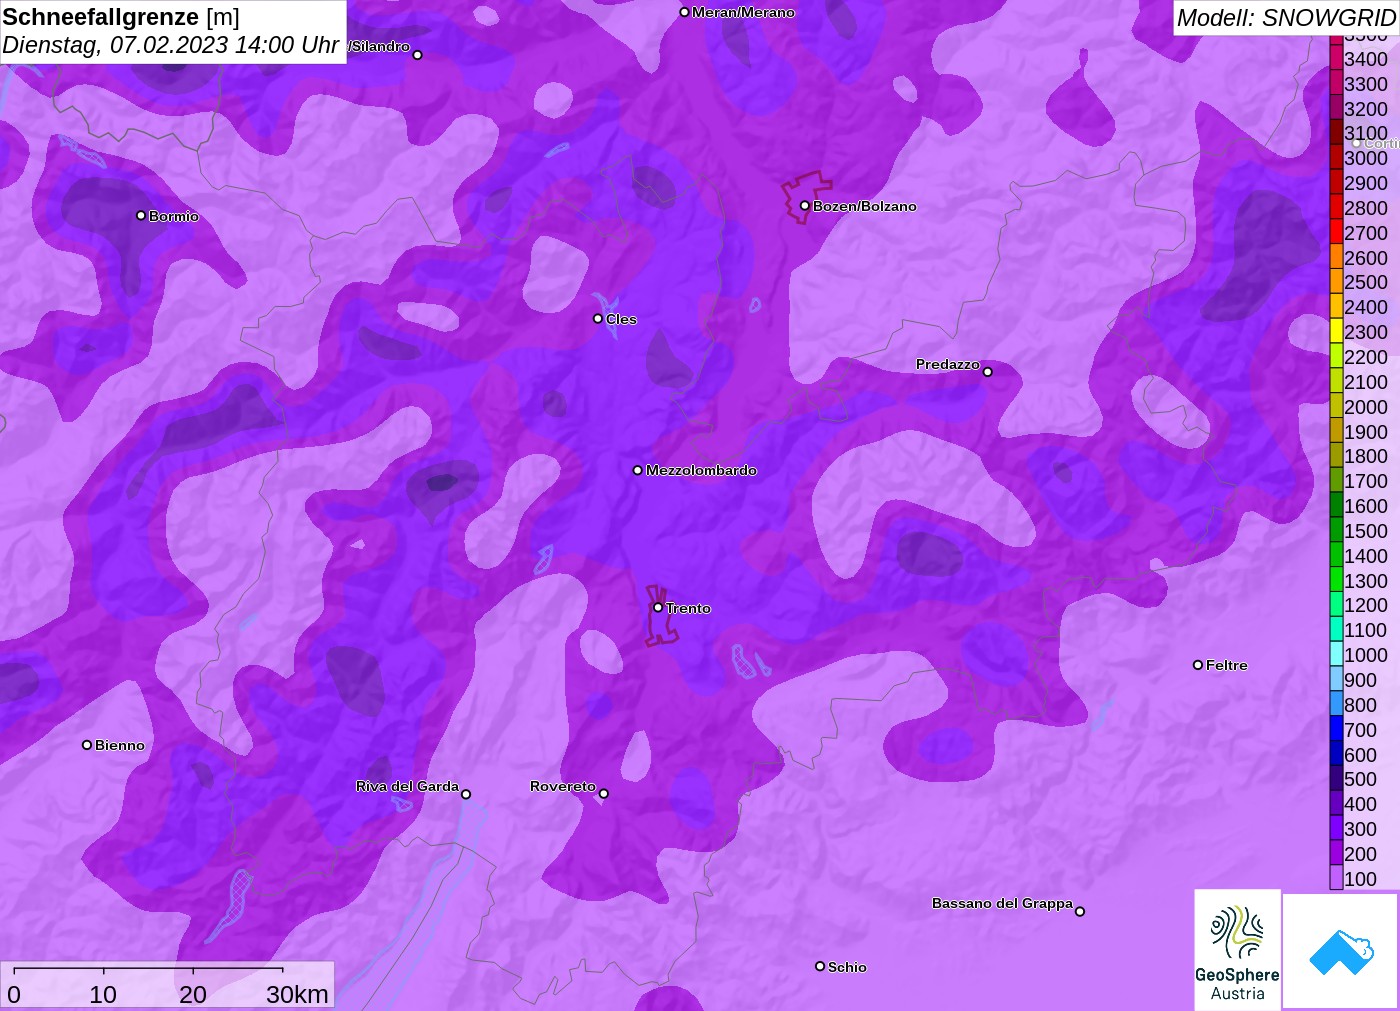Click the 500 legend value
Viewport: 1400px width, 1011px height.
click(1361, 779)
